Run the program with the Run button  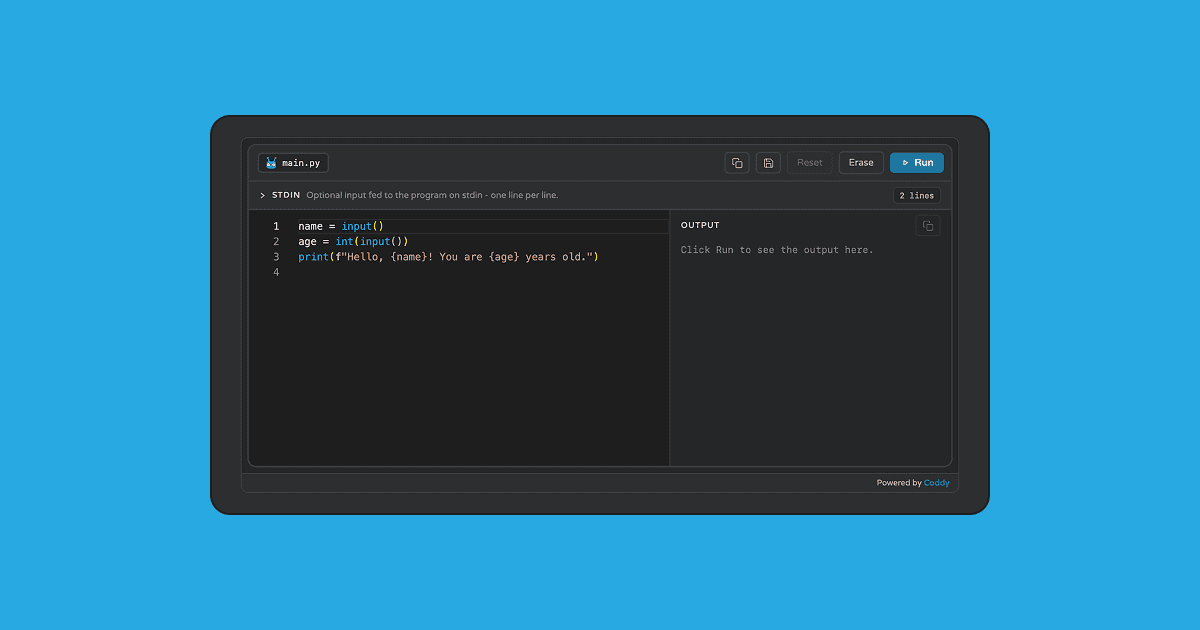tap(917, 163)
